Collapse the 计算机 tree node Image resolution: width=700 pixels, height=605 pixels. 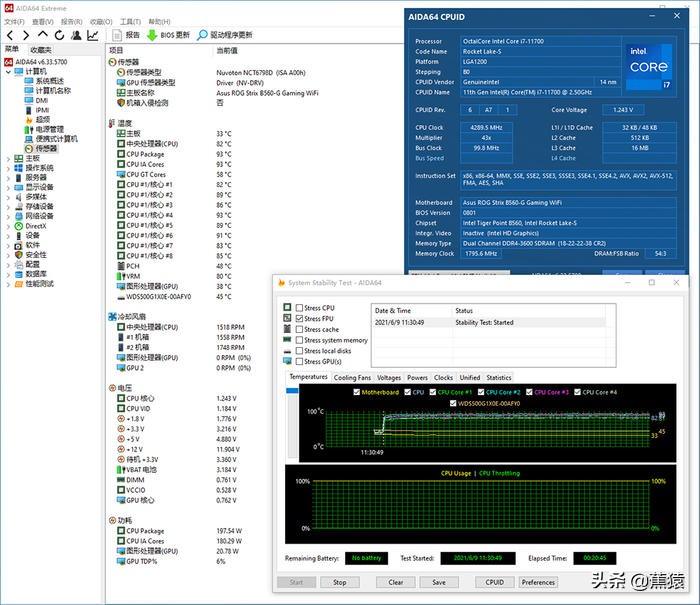[x=8, y=71]
